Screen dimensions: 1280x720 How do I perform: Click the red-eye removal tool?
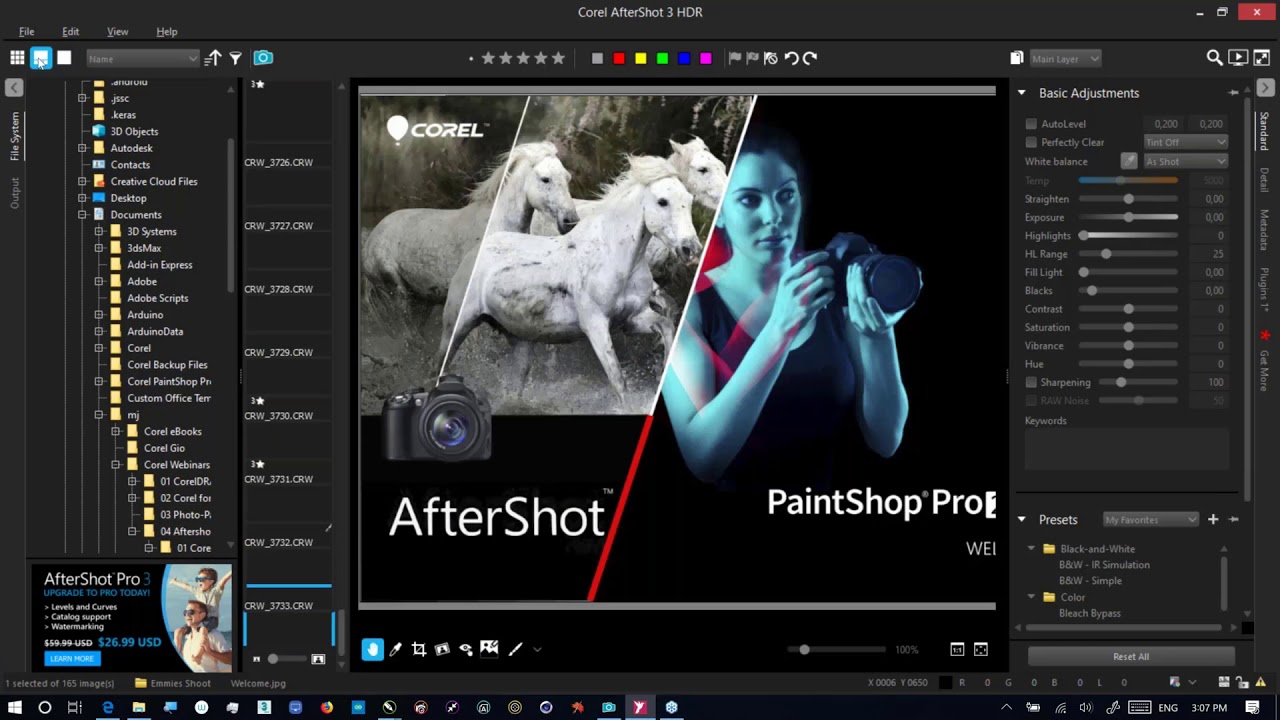pyautogui.click(x=466, y=649)
